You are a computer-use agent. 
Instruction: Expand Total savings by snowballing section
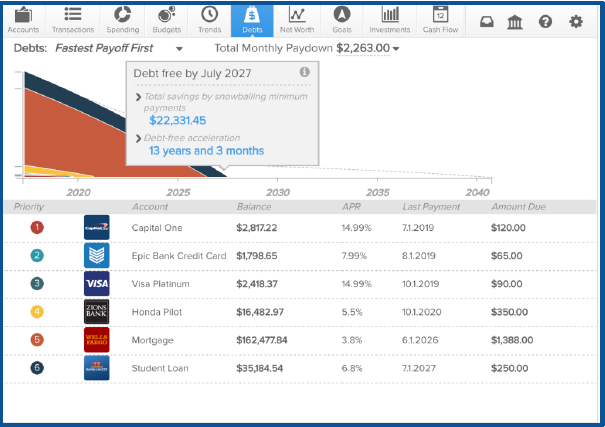point(138,97)
